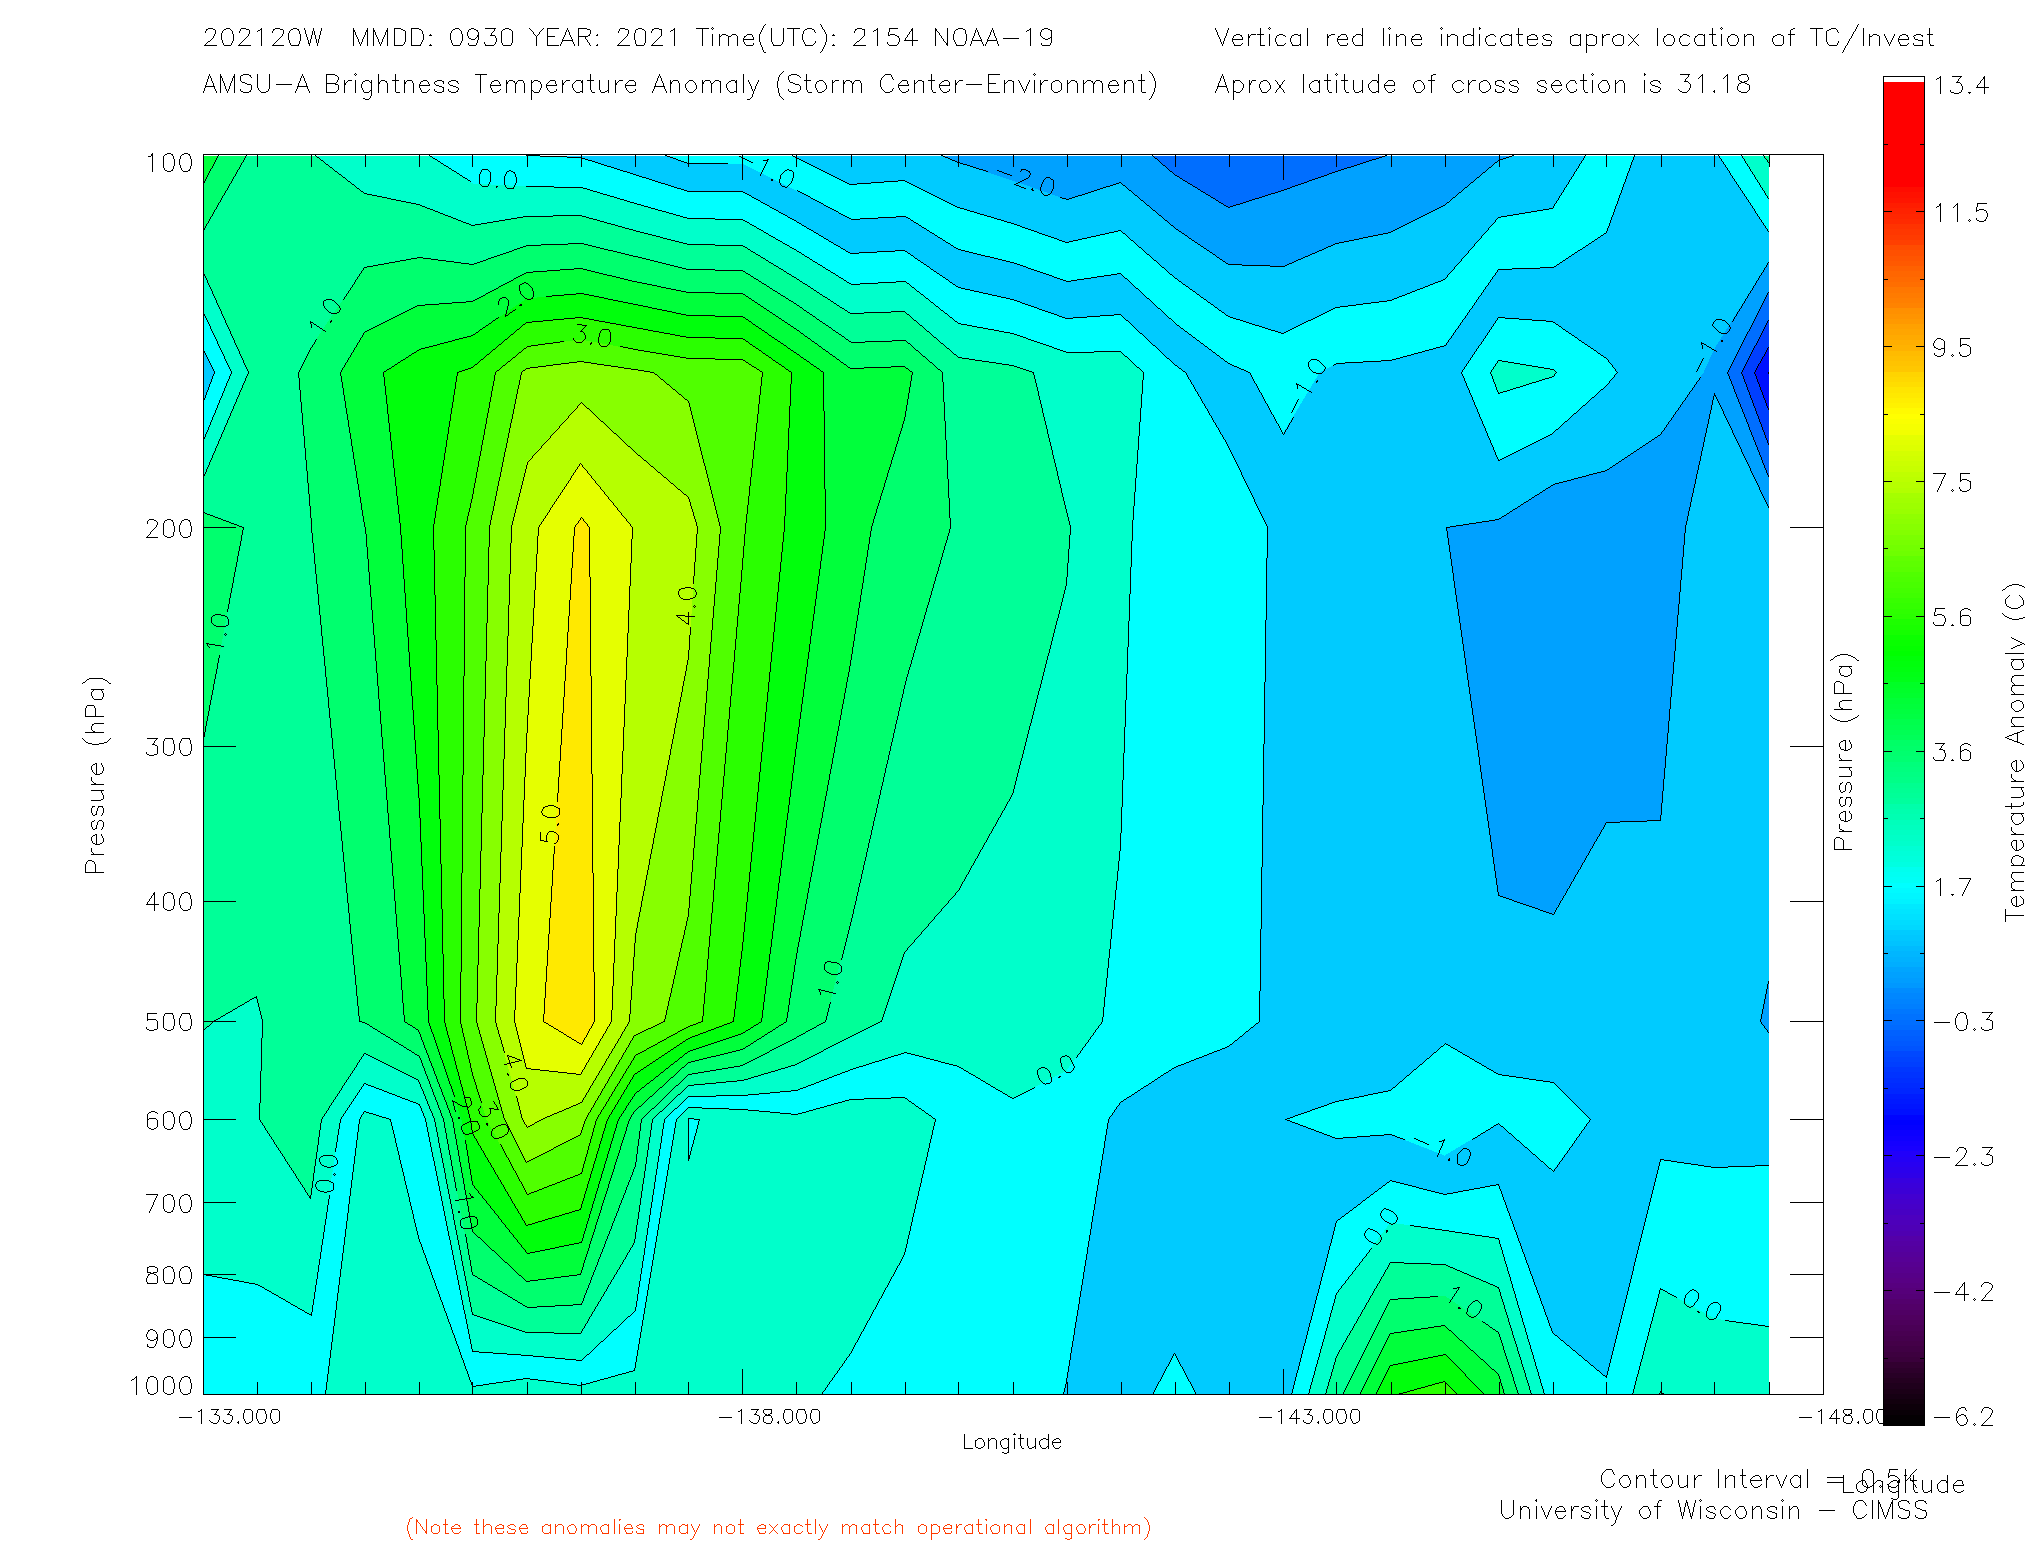Click the -133.000 longitude tick label
2025x1550 pixels.
(230, 1417)
